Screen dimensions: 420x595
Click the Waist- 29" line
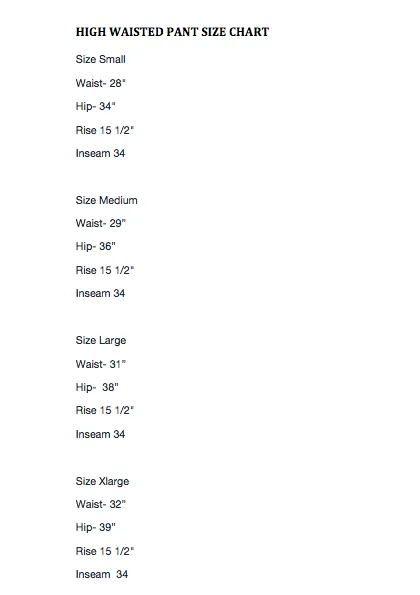(x=101, y=223)
